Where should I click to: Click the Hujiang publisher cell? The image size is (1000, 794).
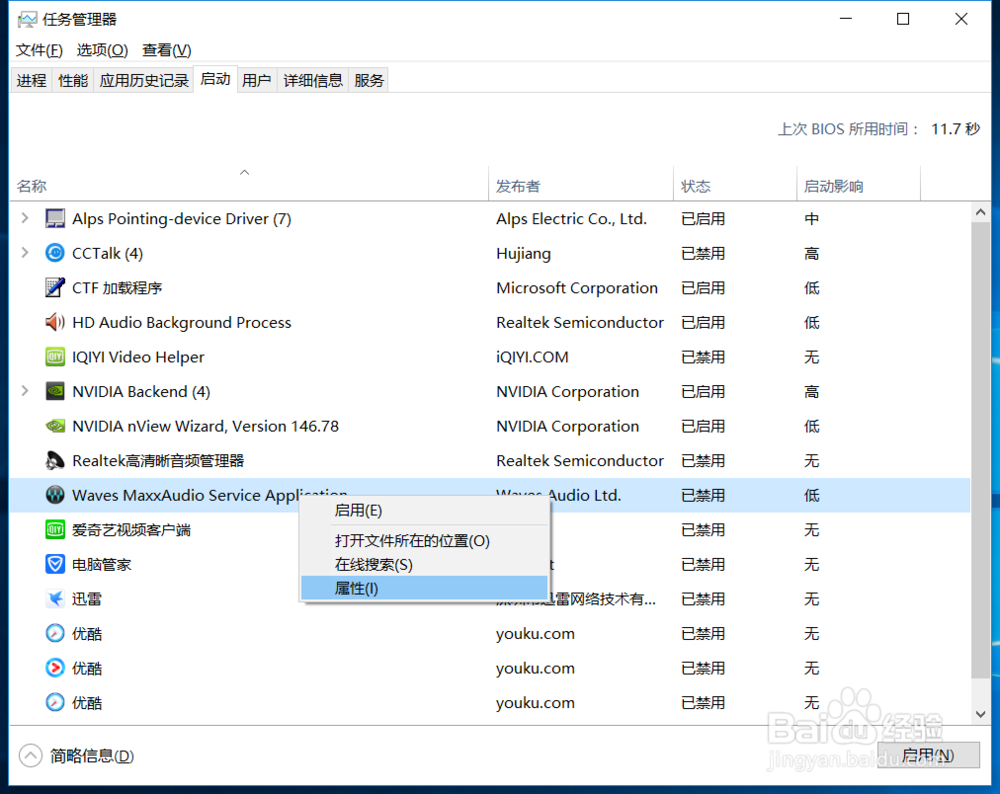coord(524,253)
